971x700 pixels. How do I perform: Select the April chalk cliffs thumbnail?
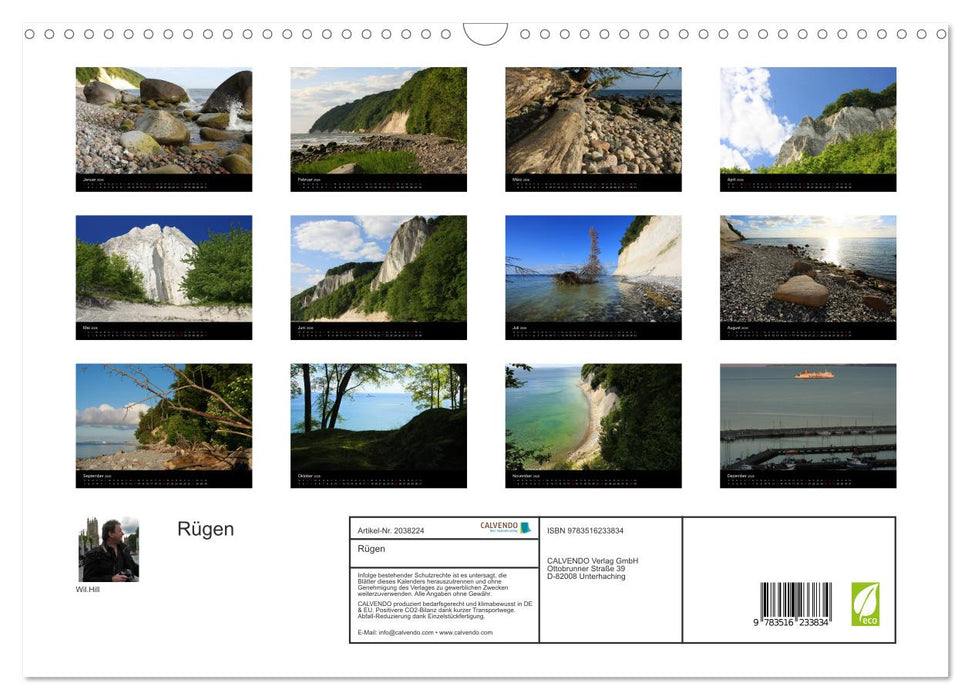(808, 128)
